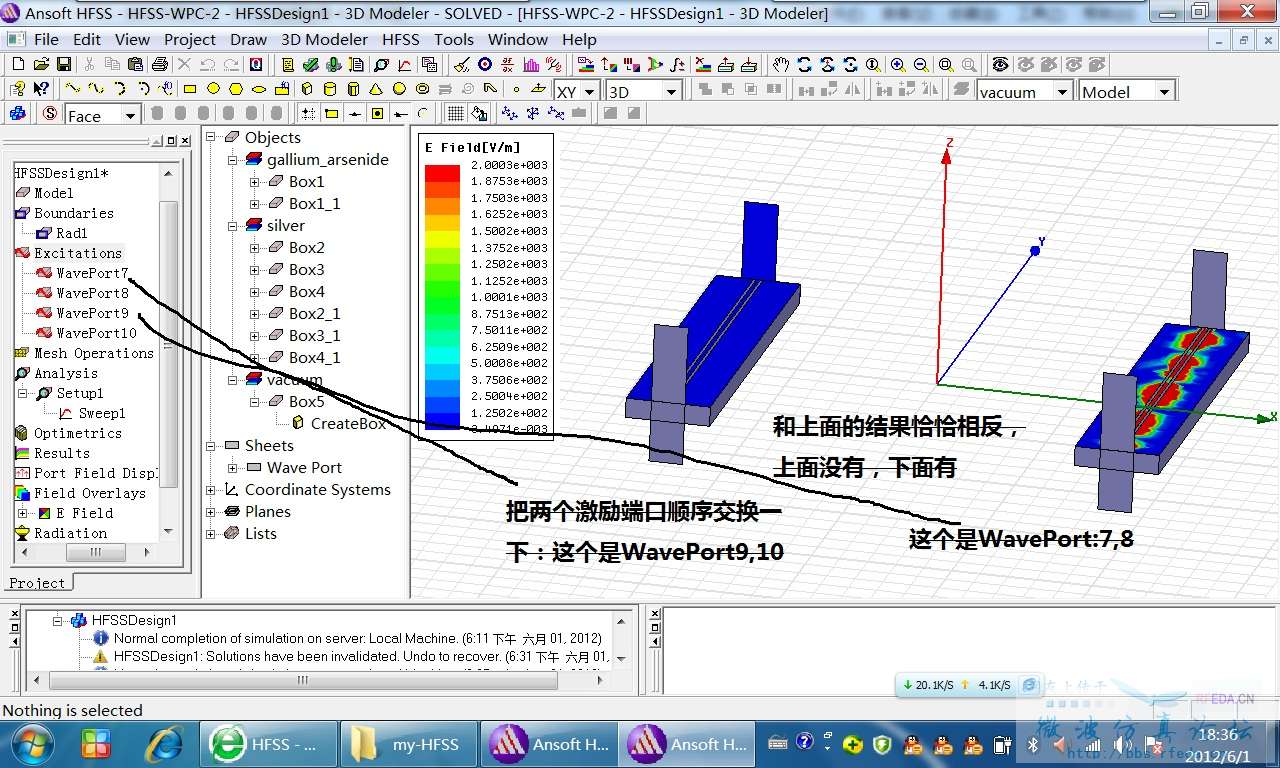This screenshot has height=768, width=1280.
Task: Collapse the gallium_arsenide group
Action: click(233, 160)
